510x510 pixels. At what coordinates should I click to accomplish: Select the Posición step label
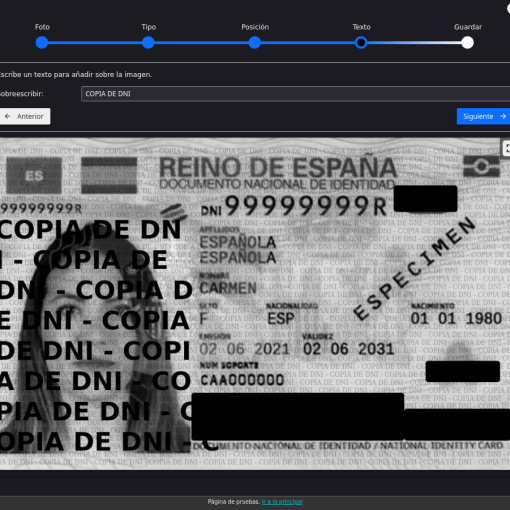click(255, 27)
